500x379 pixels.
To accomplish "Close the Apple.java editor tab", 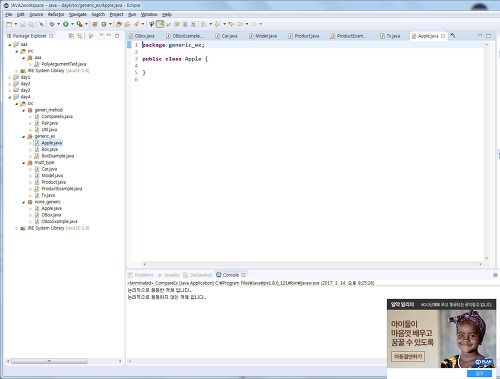I will (x=443, y=36).
